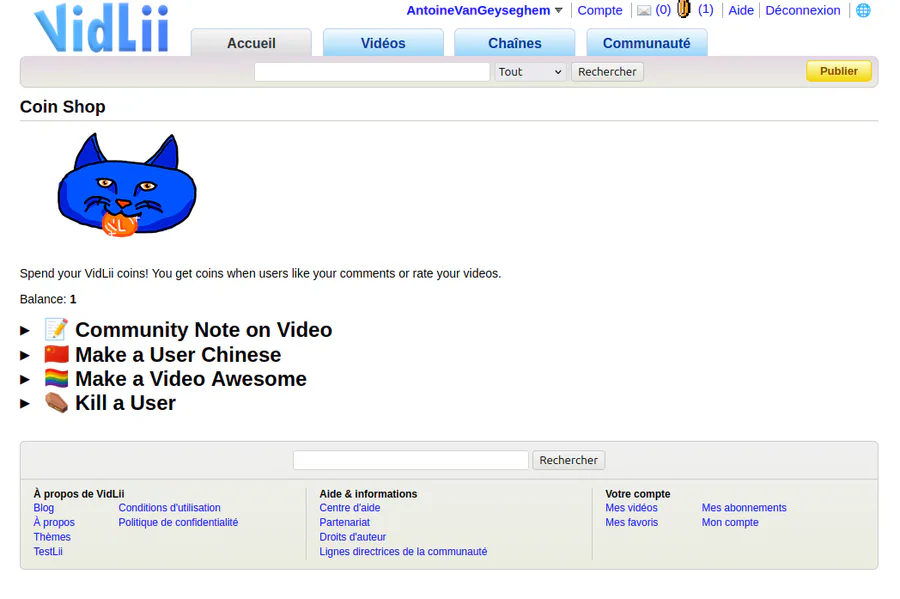Open the TestLii footer link

pyautogui.click(x=48, y=551)
